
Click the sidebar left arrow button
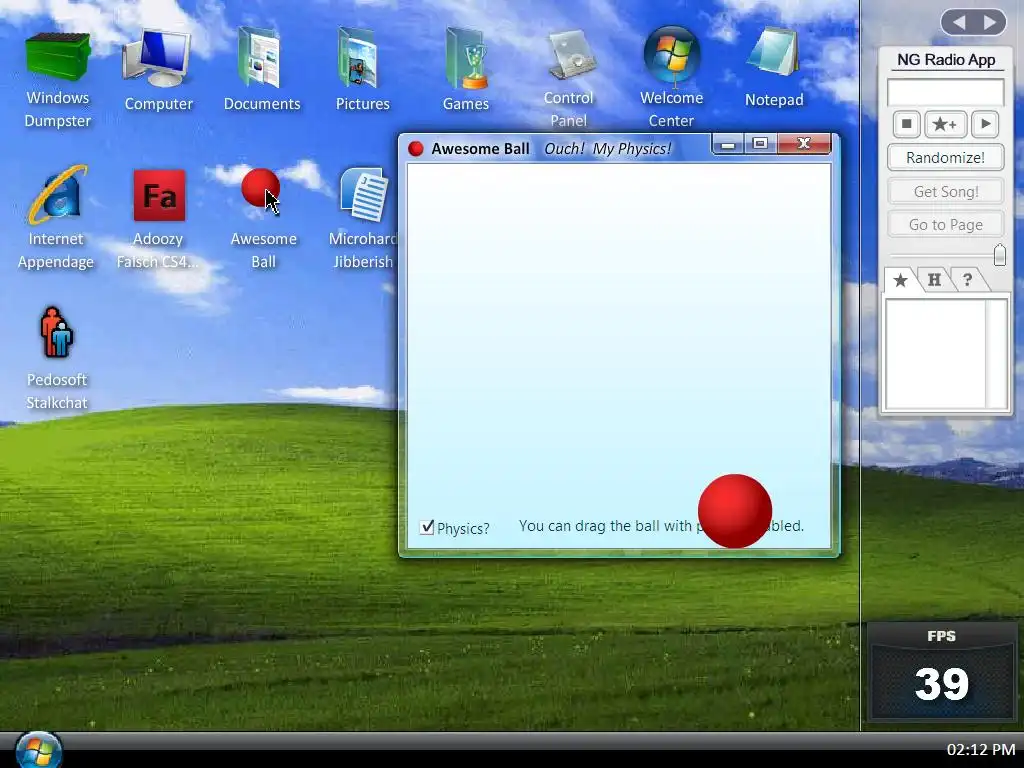[958, 23]
